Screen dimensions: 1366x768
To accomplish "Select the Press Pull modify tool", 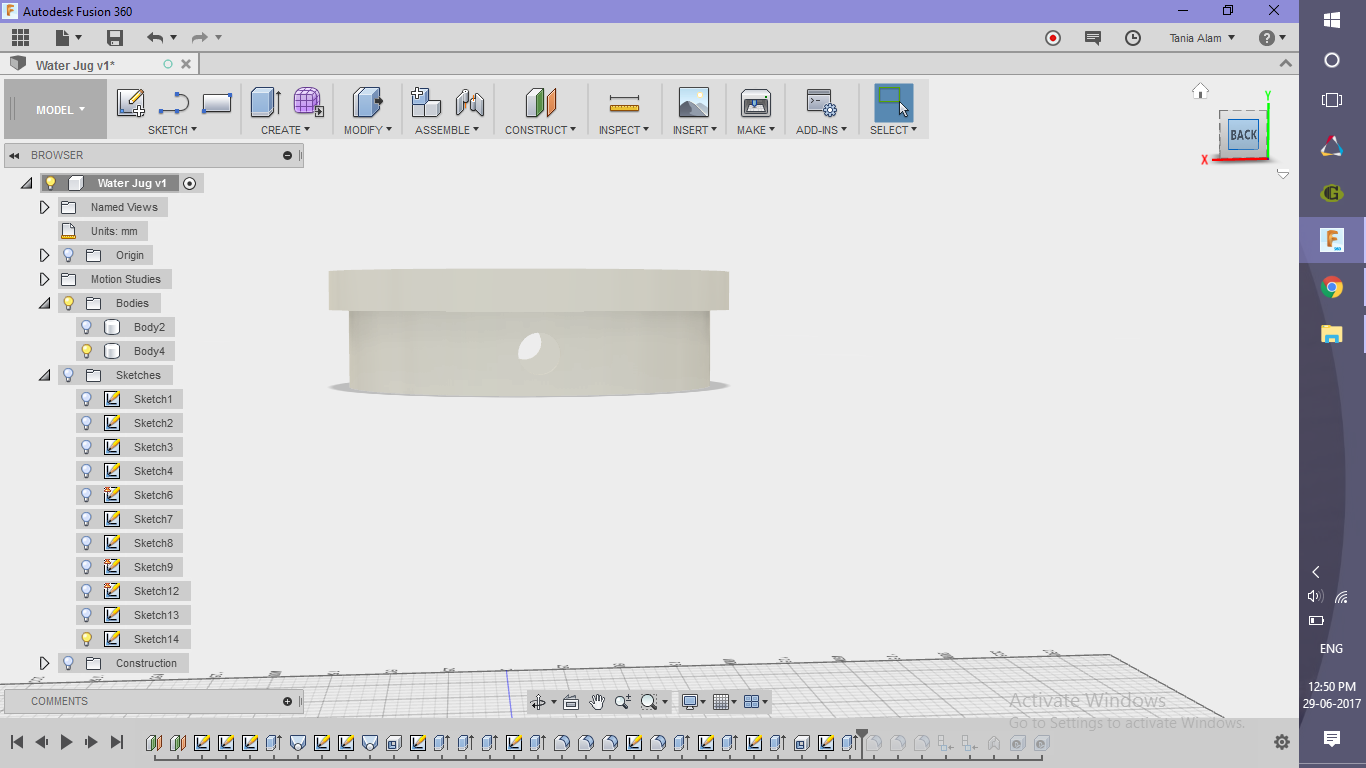I will pos(368,103).
